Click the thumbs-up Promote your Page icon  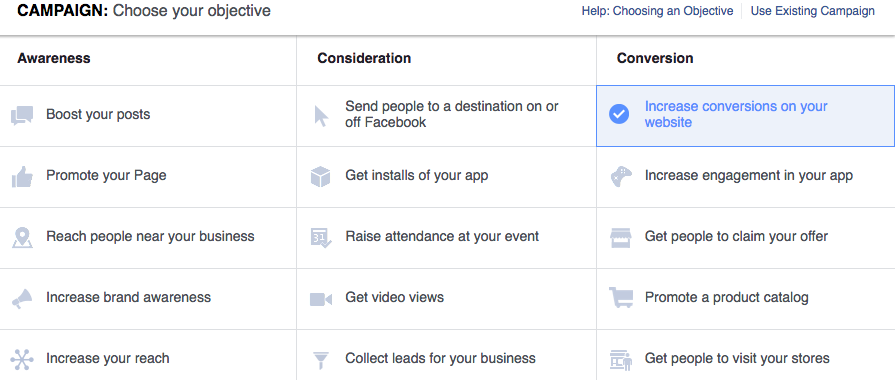coord(22,176)
